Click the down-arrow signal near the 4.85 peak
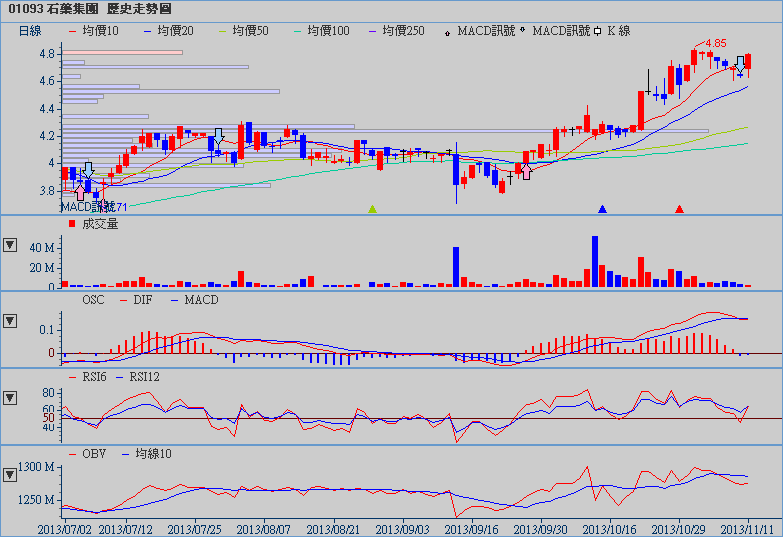Screen dimensions: 783x537 [x=740, y=65]
